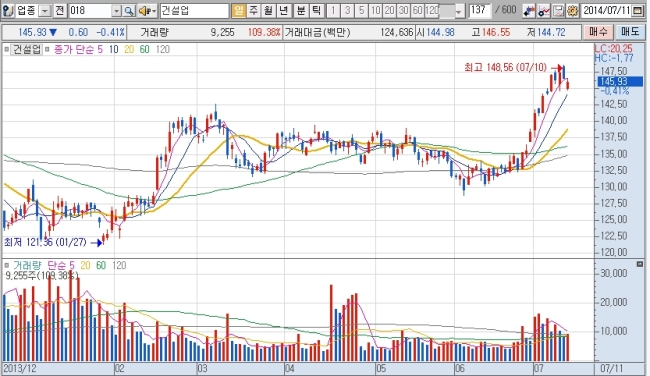Open the magnifier search icon beside code 018
This screenshot has height=376, width=650.
click(129, 11)
